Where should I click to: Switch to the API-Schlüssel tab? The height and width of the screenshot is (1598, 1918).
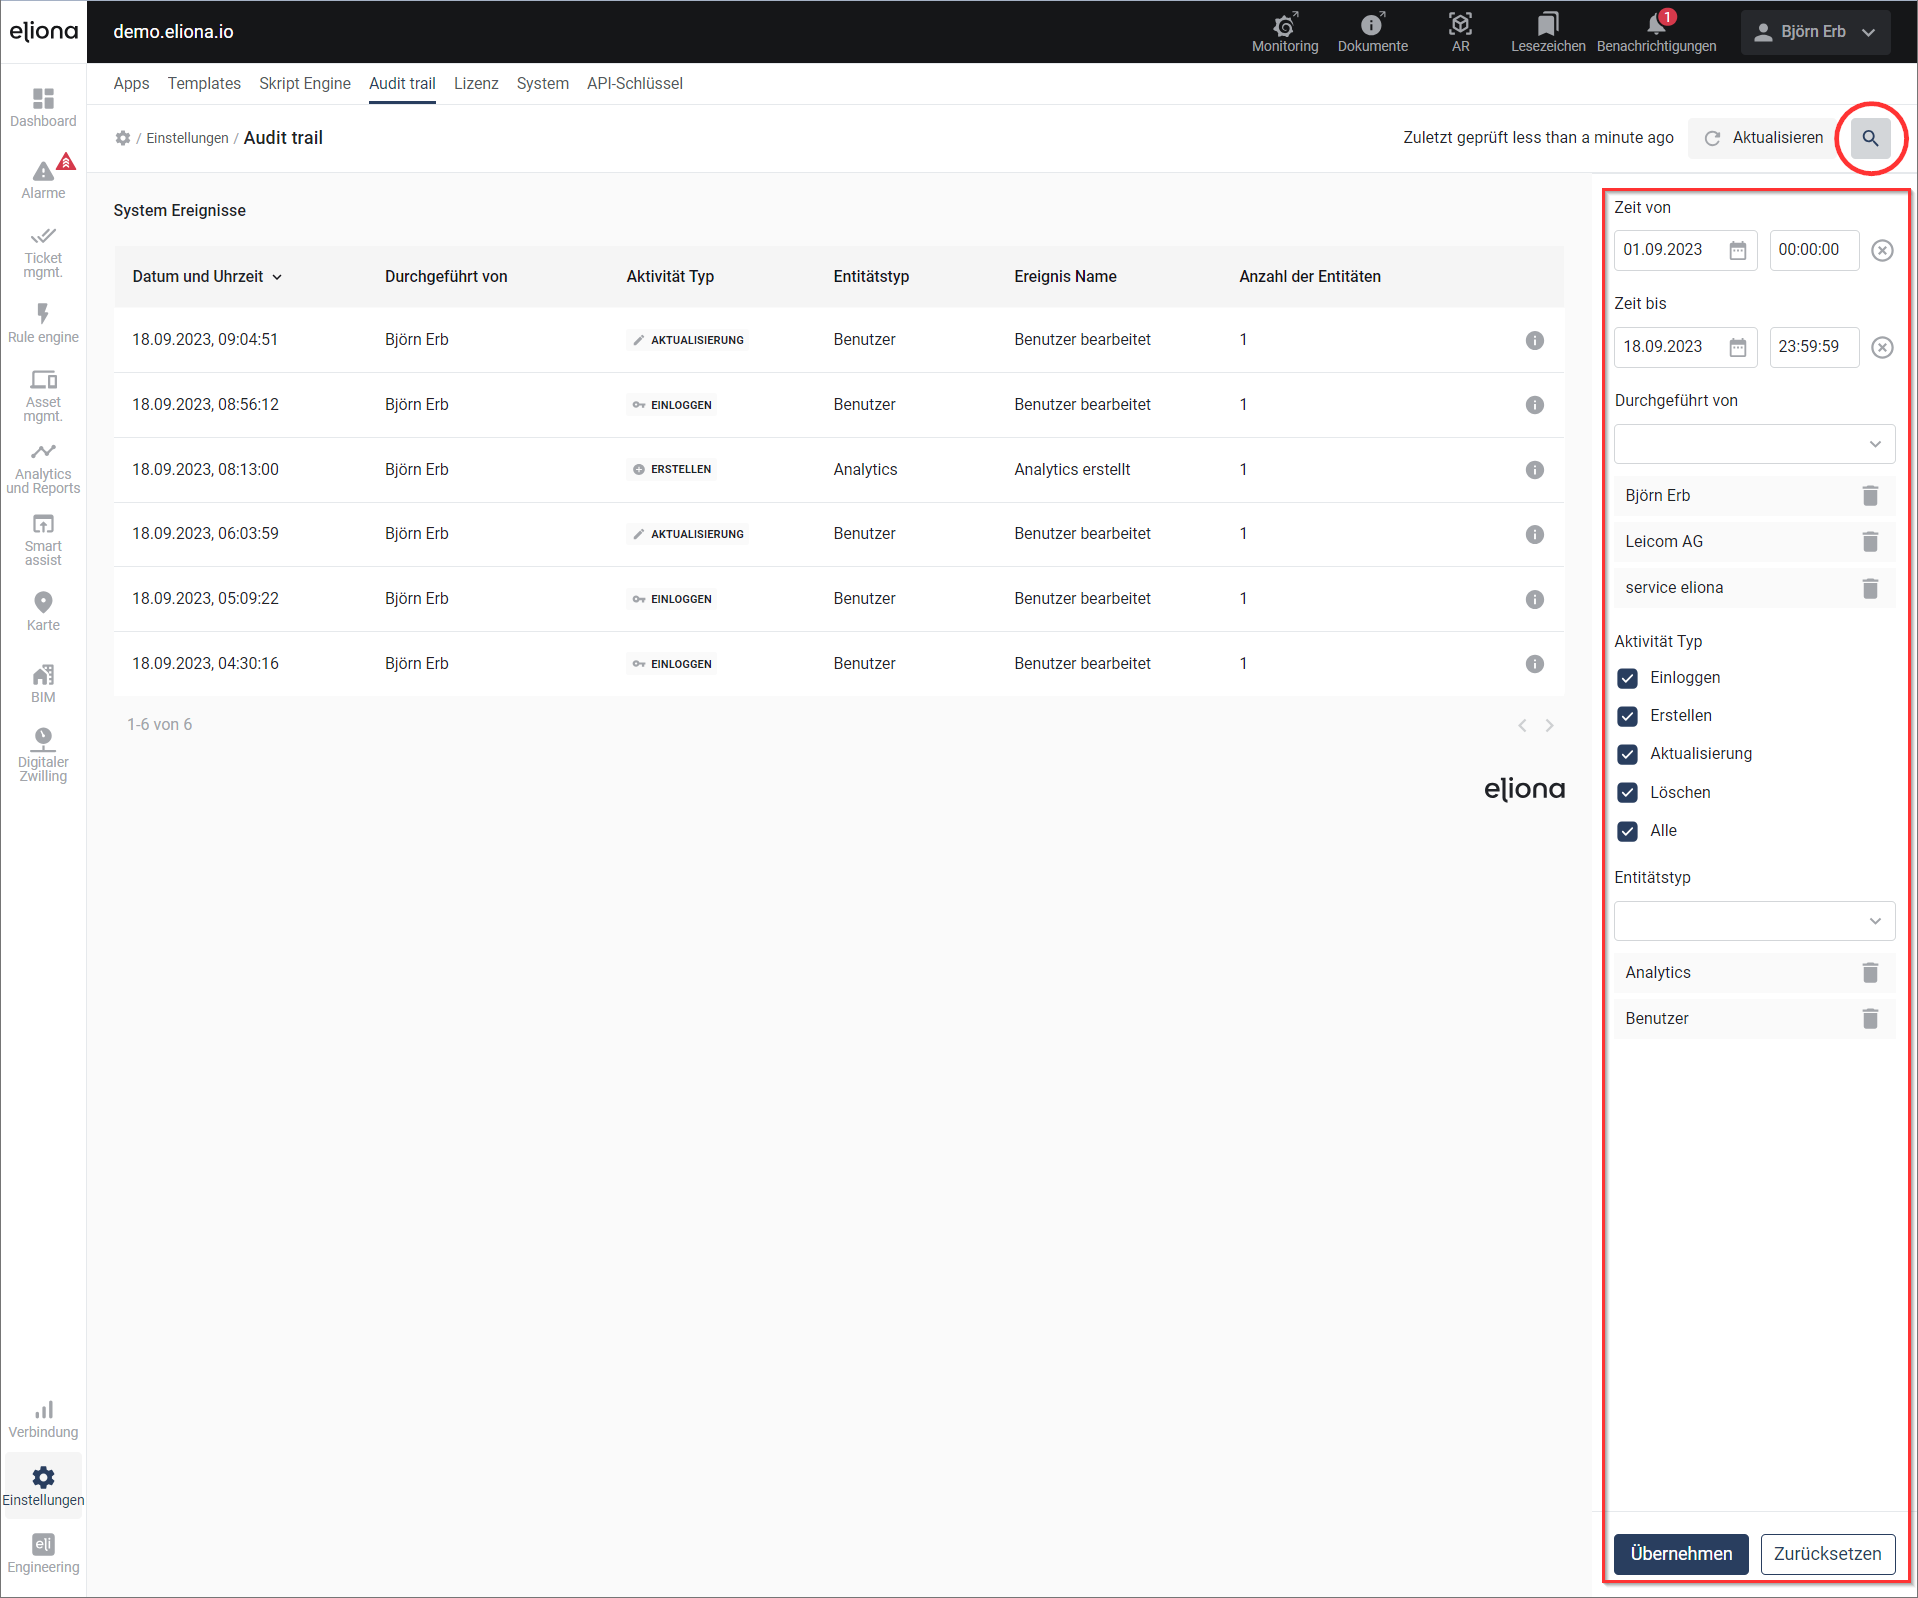point(634,84)
